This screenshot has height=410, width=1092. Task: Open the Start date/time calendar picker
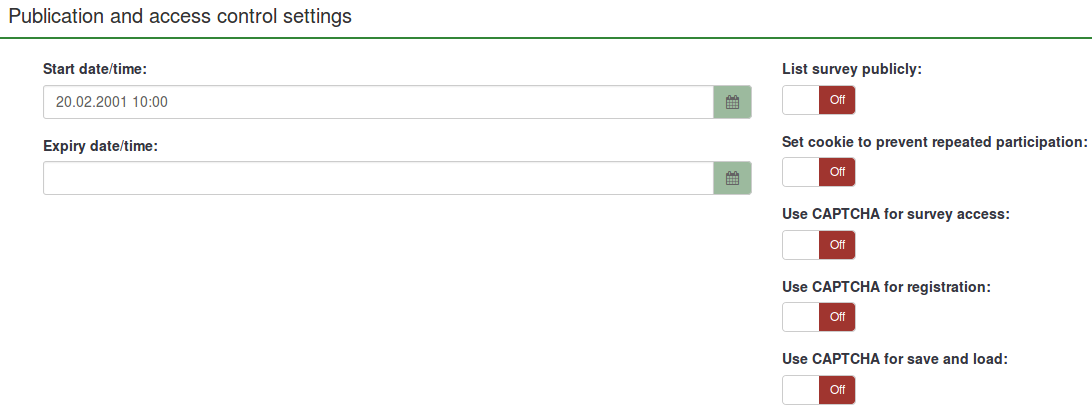coord(732,102)
